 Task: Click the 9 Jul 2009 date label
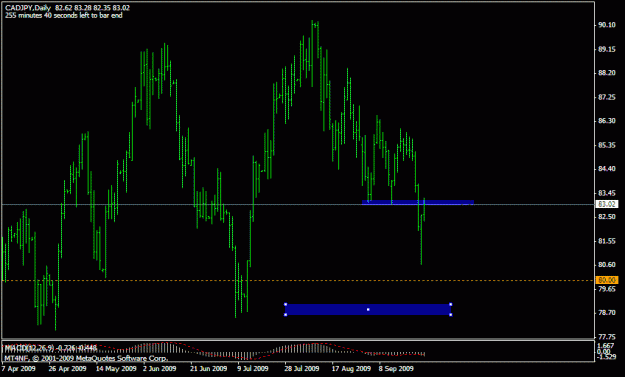(253, 369)
